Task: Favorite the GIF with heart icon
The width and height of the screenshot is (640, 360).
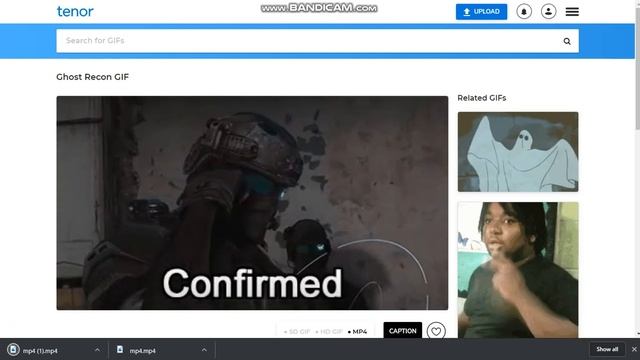Action: (x=436, y=331)
